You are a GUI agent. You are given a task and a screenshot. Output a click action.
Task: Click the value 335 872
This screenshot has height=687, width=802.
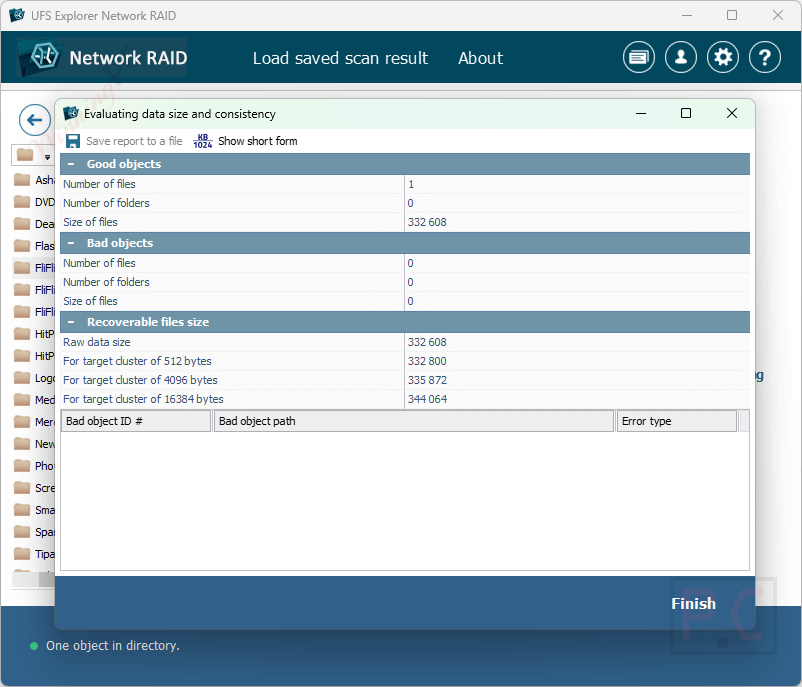pyautogui.click(x=427, y=380)
